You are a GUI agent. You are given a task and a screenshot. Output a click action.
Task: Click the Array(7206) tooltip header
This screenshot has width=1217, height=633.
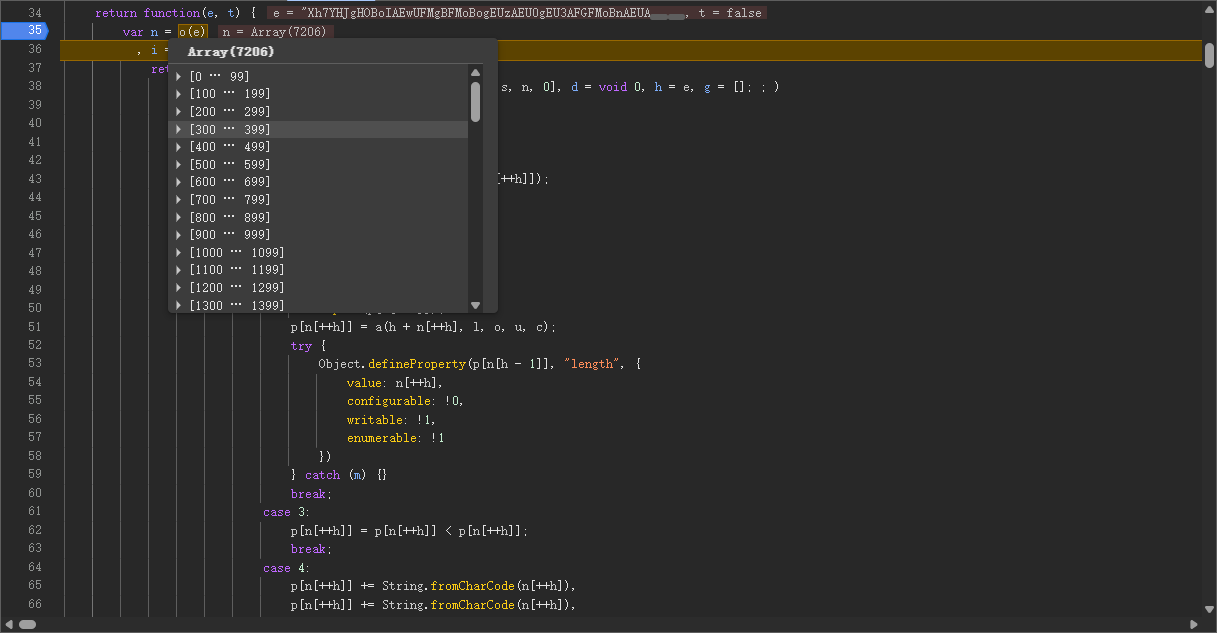coord(231,52)
